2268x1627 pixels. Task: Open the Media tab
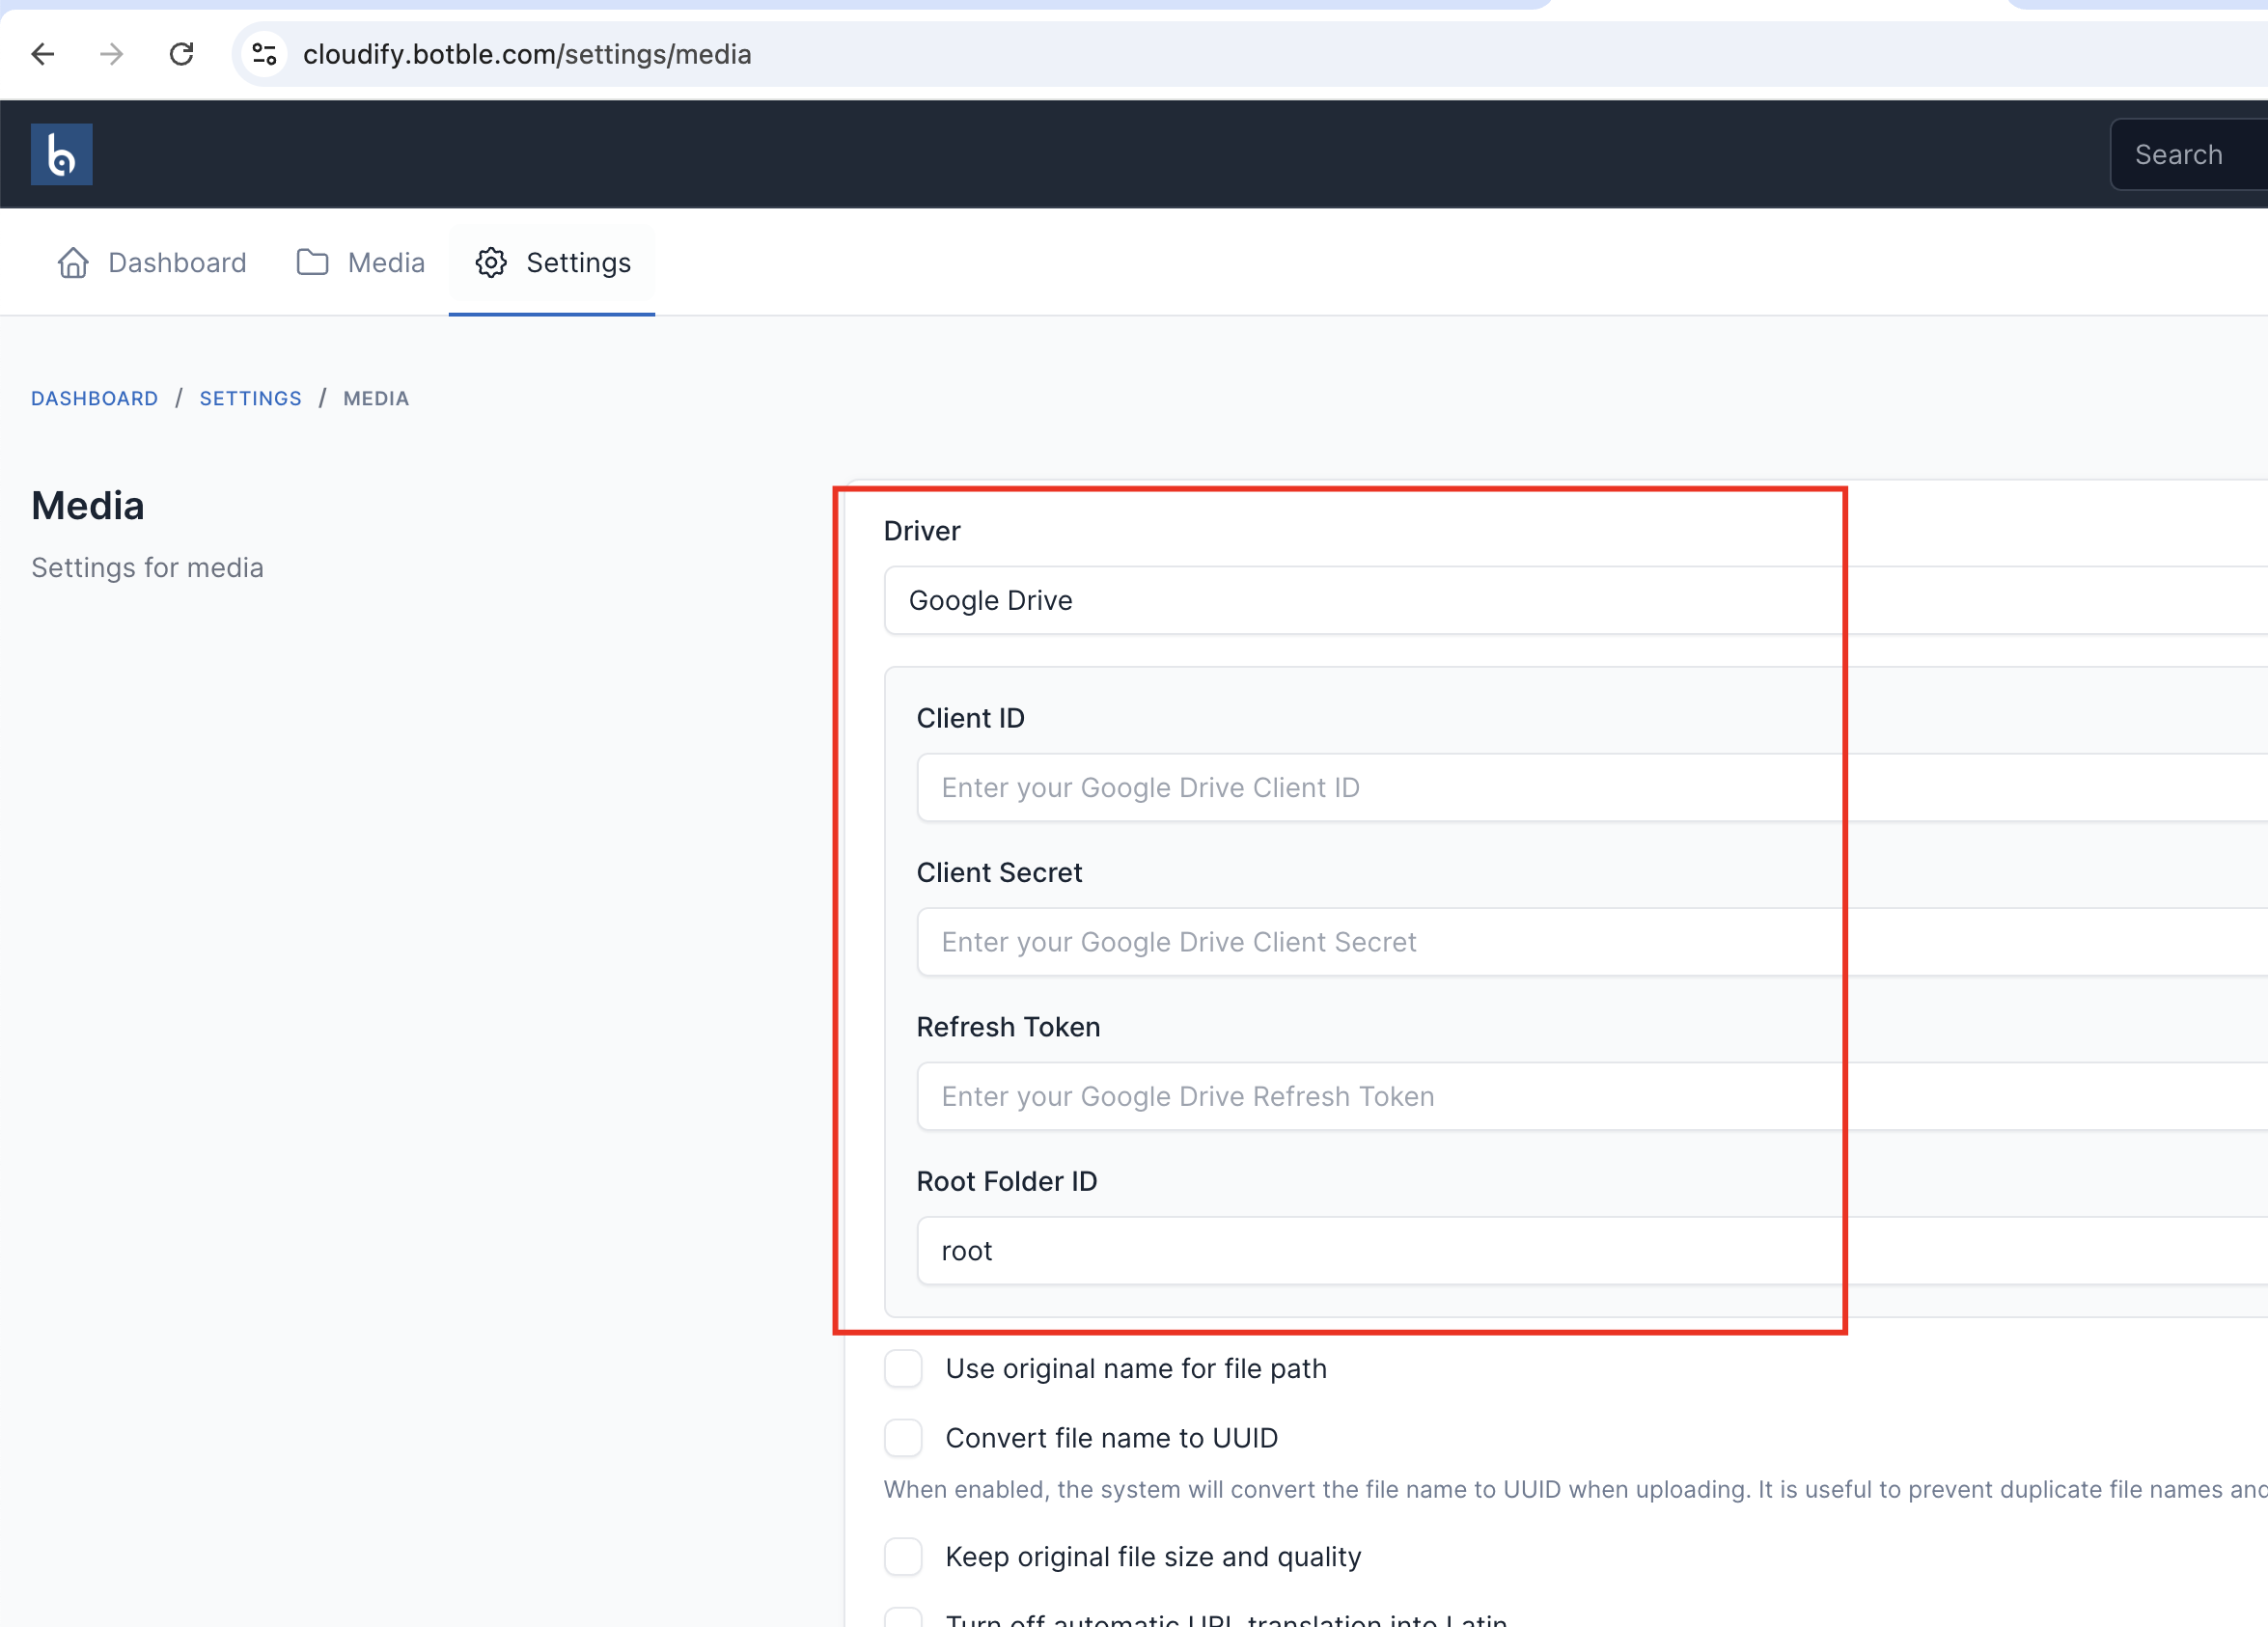click(360, 263)
